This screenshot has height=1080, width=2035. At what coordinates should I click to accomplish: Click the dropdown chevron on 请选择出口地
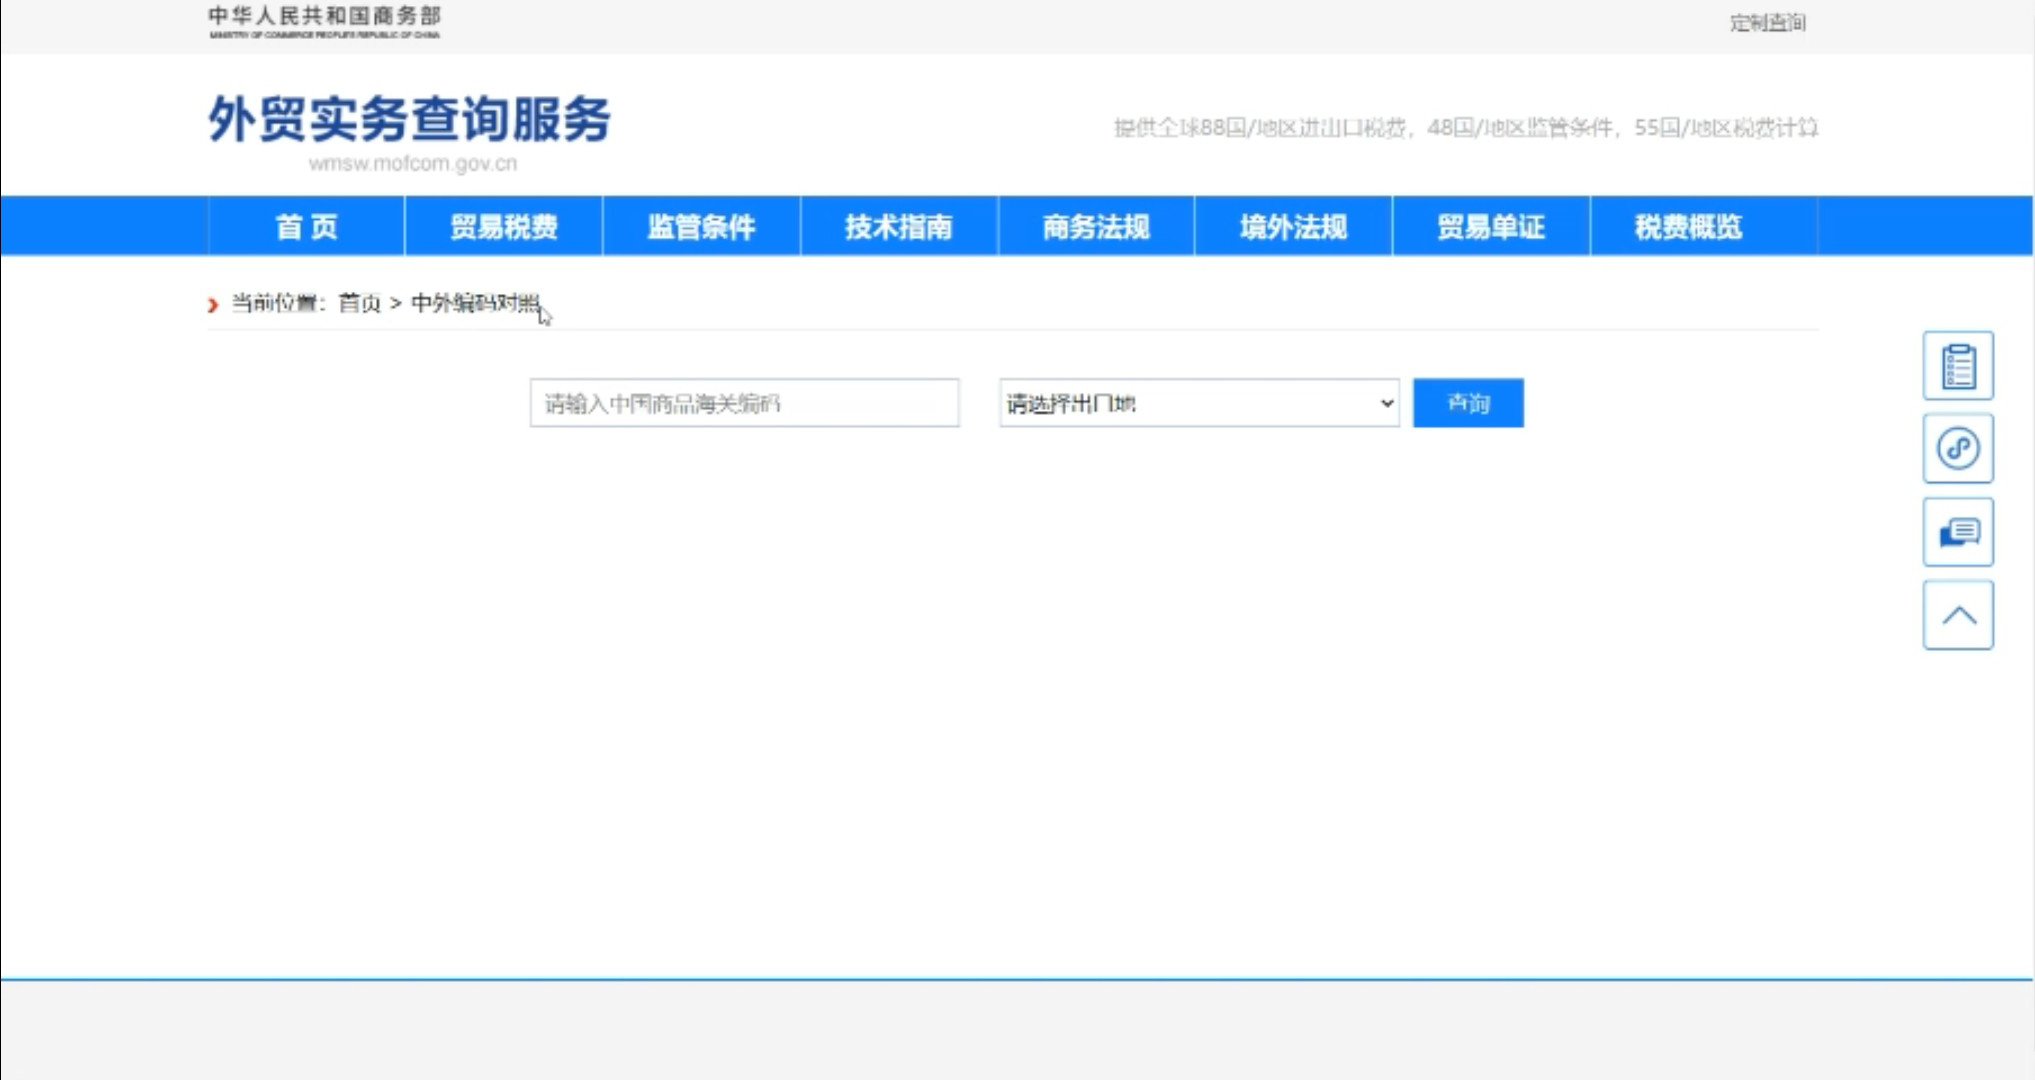pos(1385,403)
